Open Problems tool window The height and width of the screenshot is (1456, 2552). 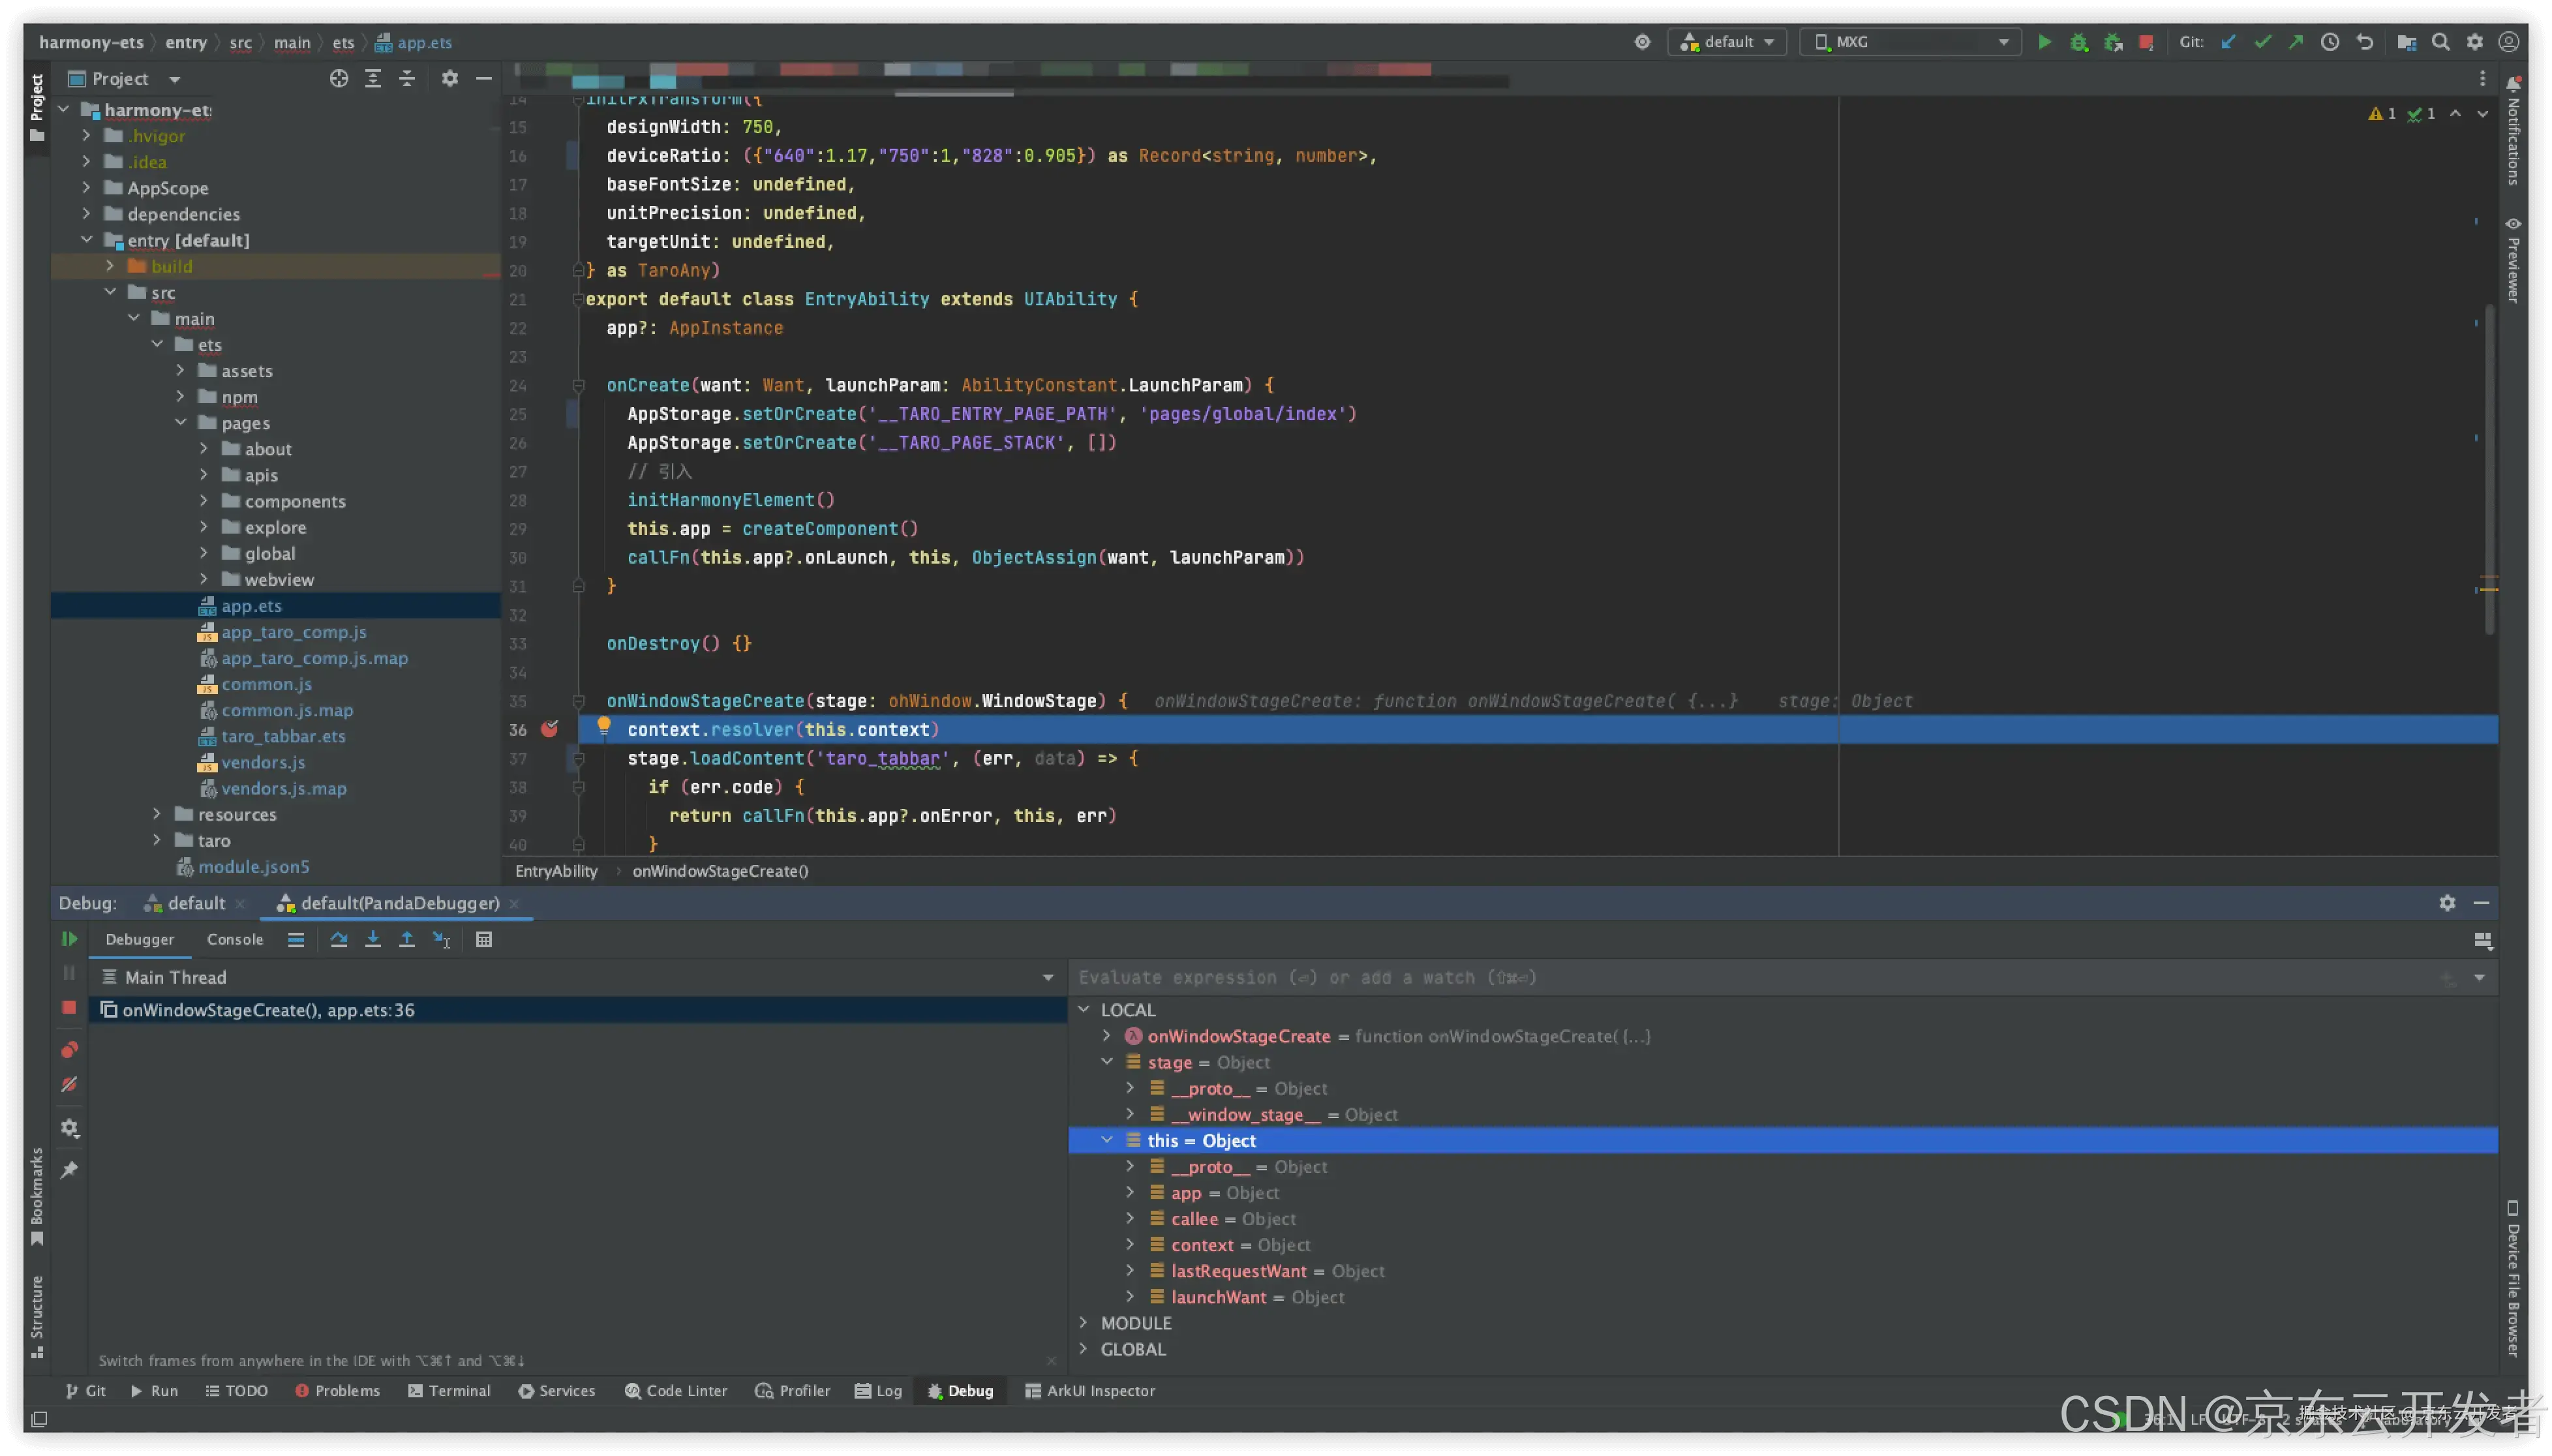point(337,1390)
